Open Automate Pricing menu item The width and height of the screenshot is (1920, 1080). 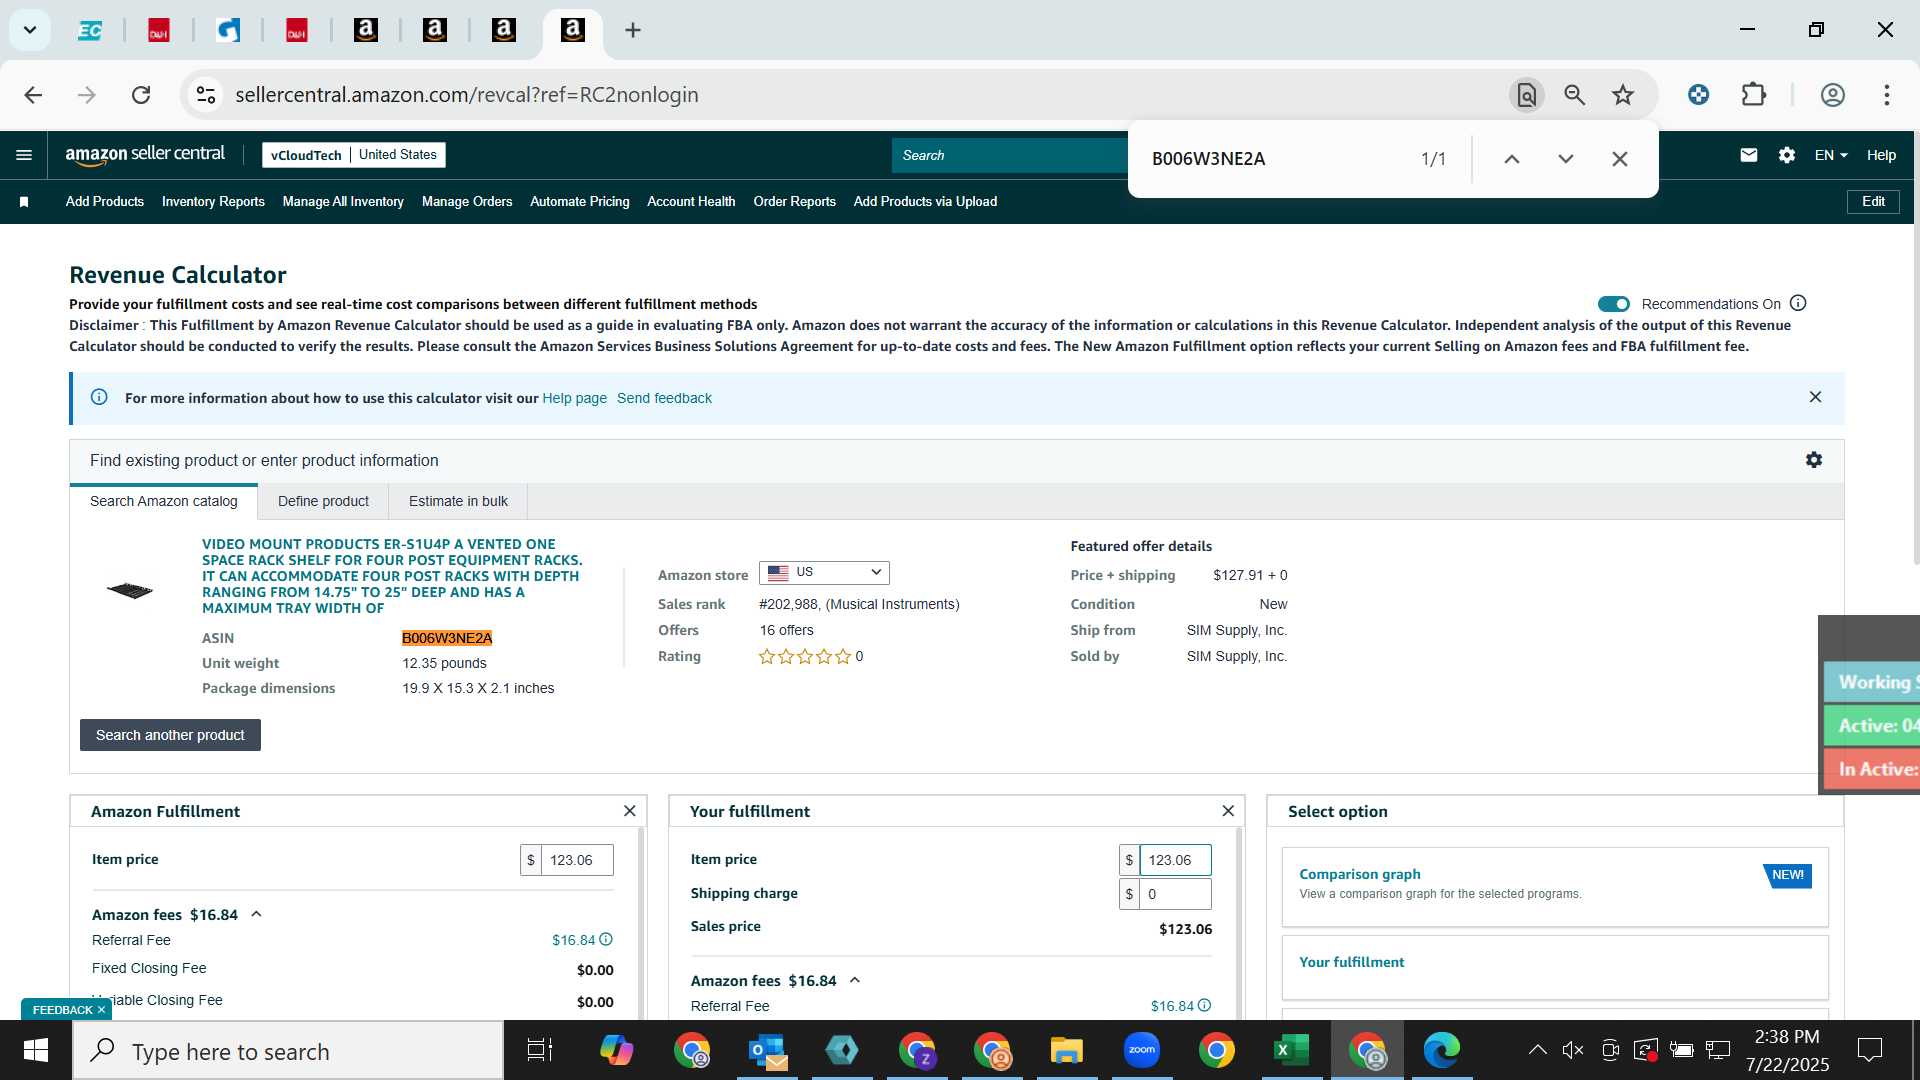[x=580, y=201]
